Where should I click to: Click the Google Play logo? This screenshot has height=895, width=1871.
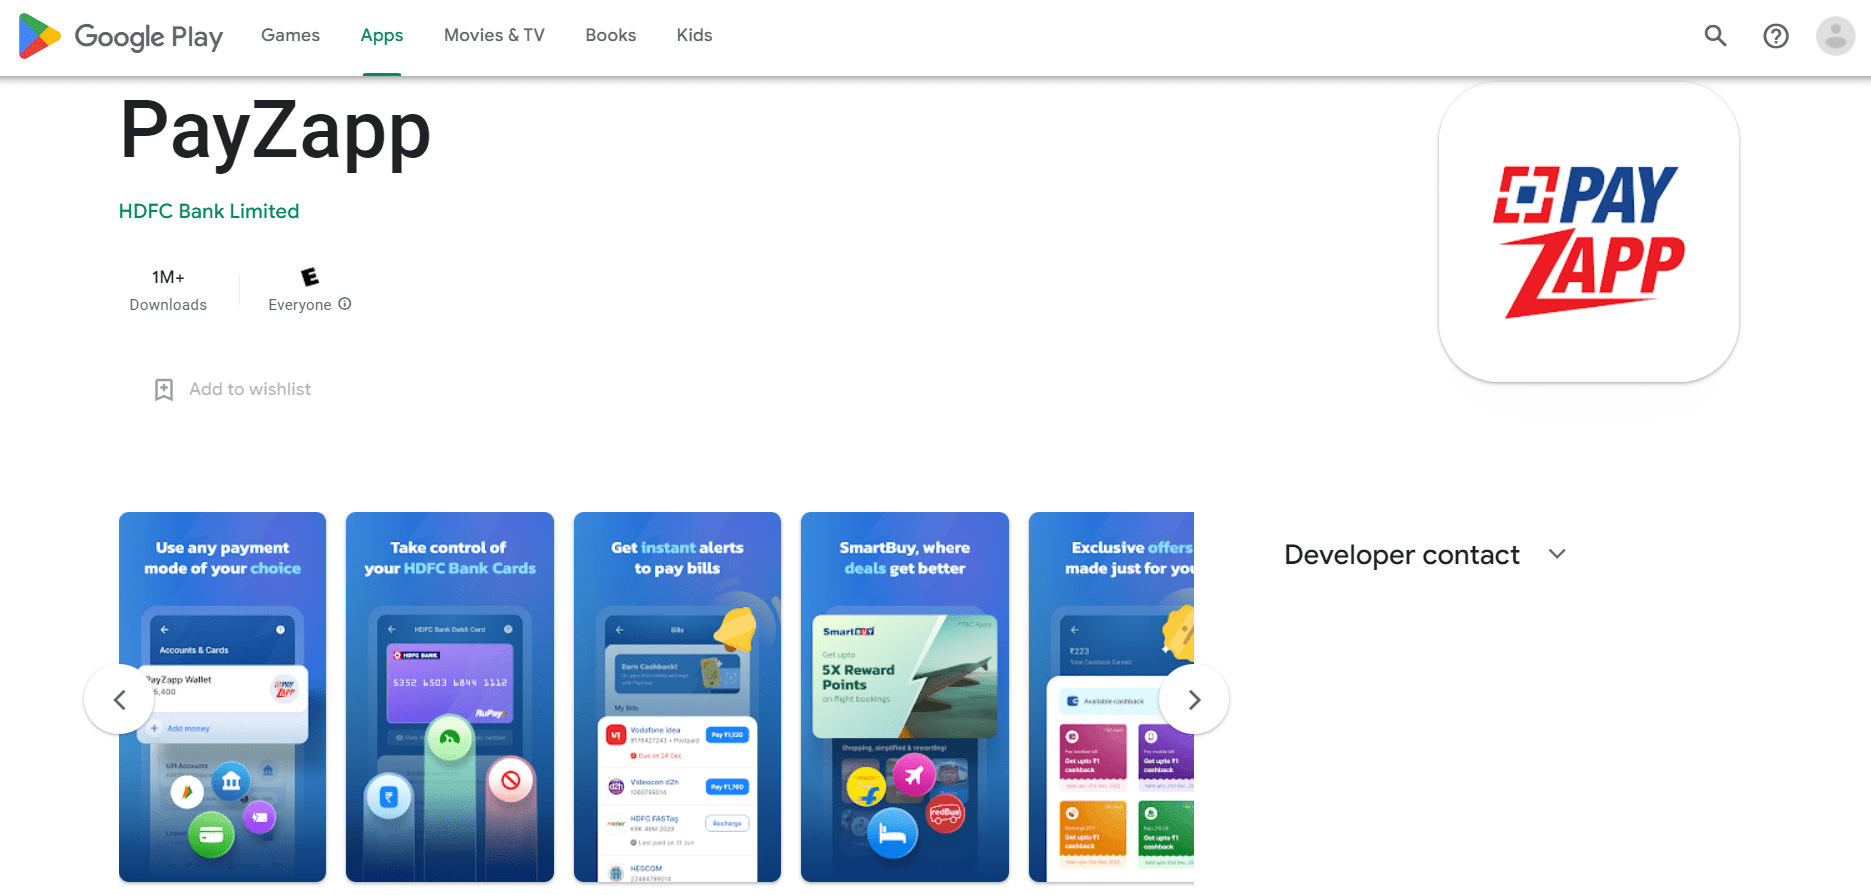click(121, 36)
